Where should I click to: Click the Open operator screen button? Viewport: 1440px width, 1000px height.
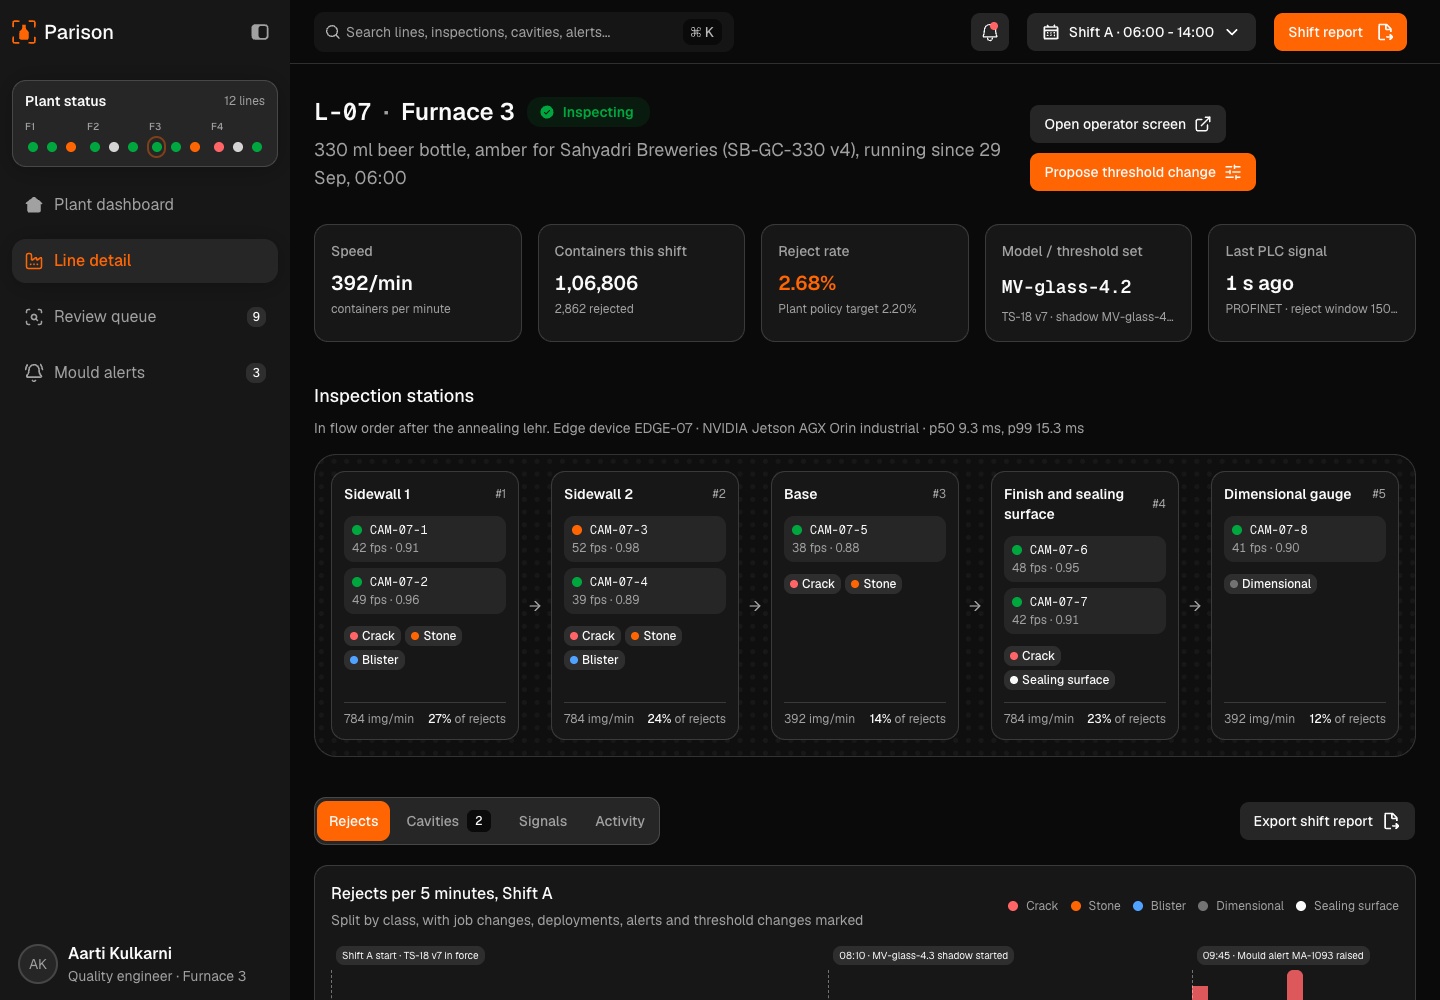coord(1128,124)
